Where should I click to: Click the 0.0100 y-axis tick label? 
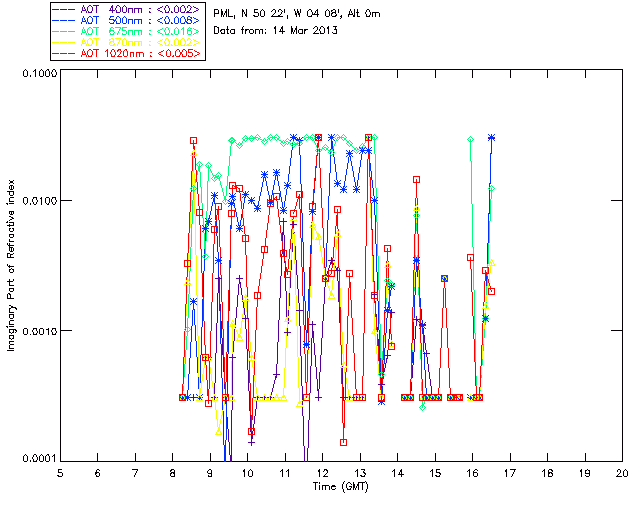[37, 201]
